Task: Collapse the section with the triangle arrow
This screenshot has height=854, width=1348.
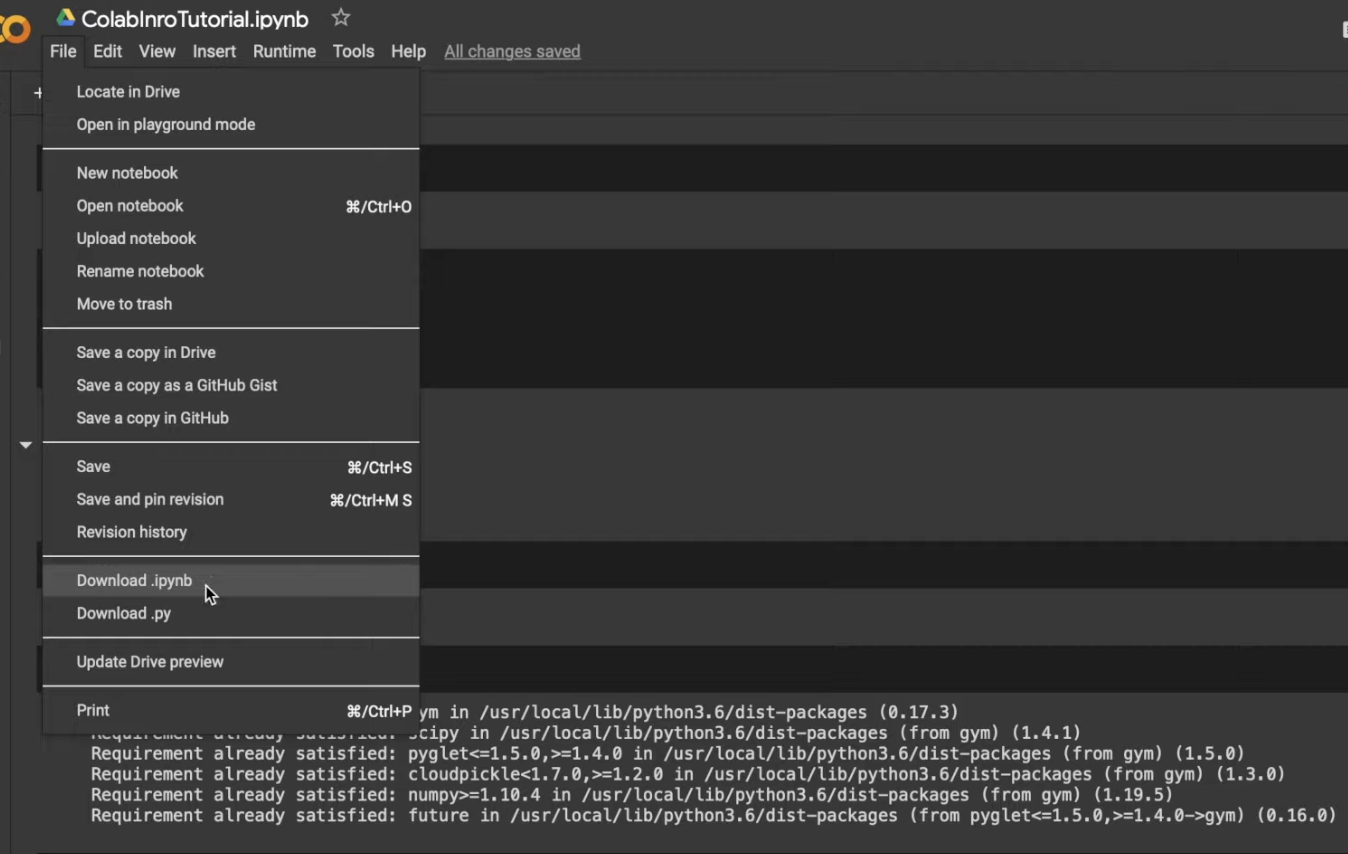Action: 26,444
